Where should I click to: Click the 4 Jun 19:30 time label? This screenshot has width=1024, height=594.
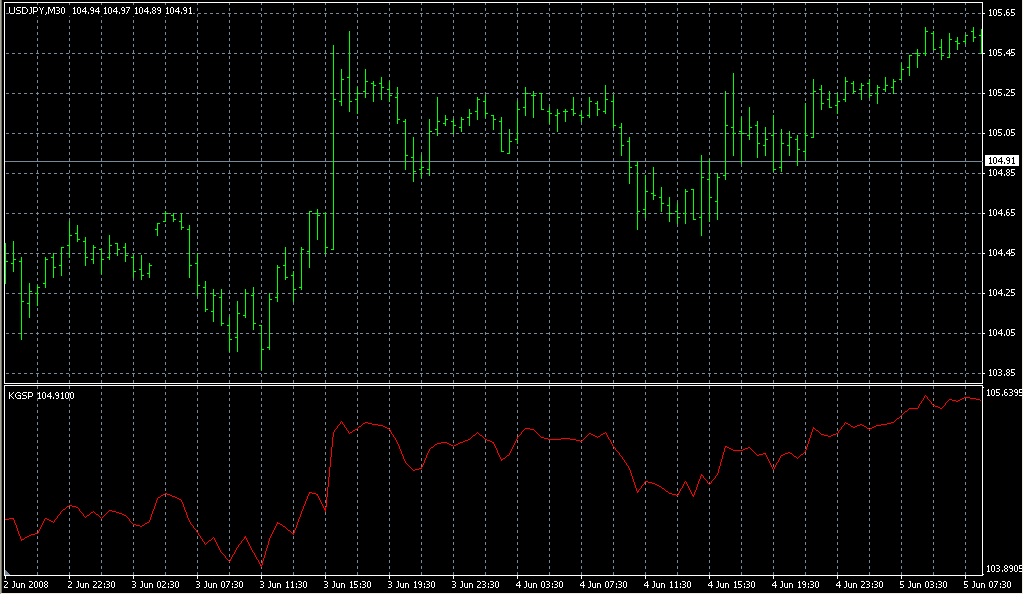(x=797, y=584)
